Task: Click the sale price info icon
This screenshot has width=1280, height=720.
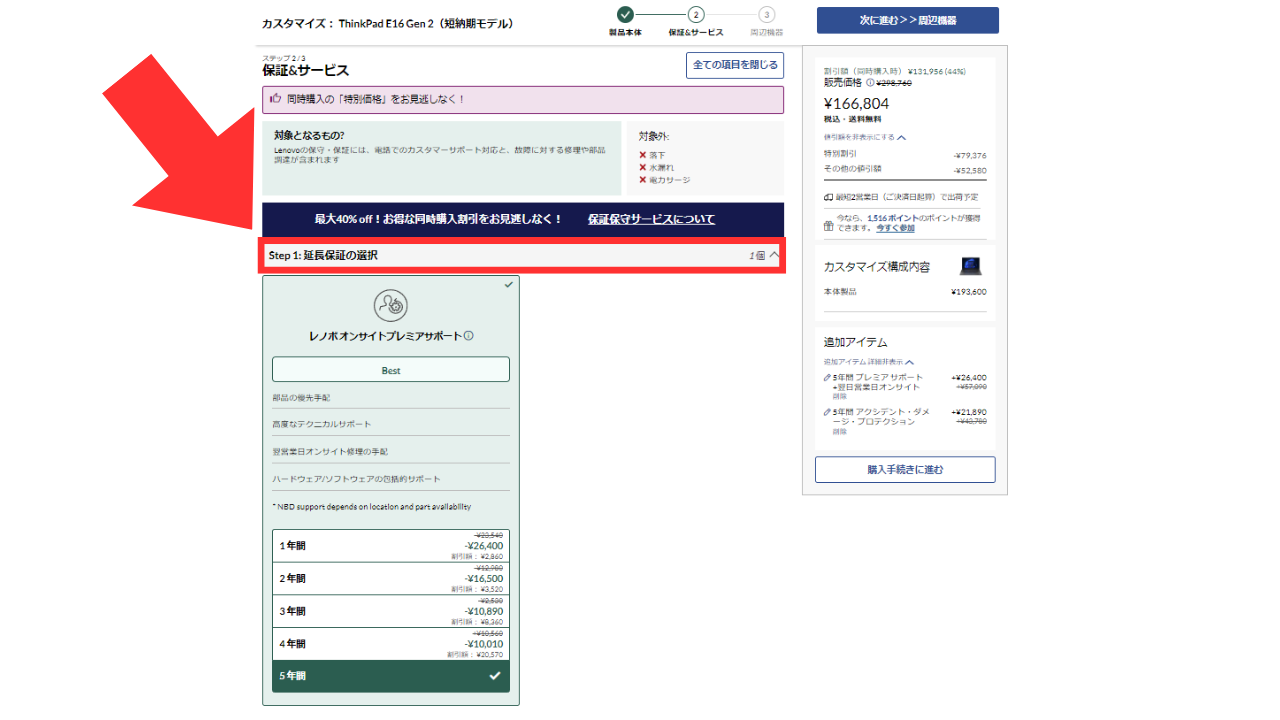Action: click(870, 83)
